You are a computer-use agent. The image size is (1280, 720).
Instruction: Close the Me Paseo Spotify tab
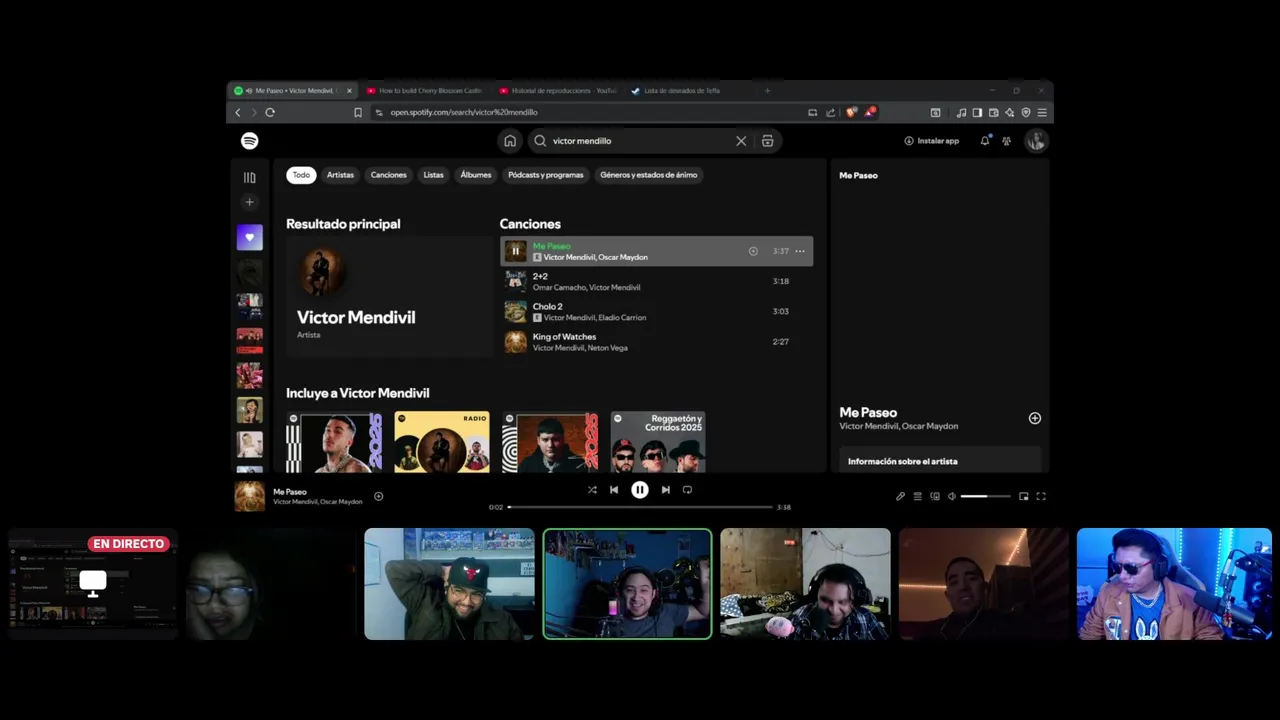[349, 91]
